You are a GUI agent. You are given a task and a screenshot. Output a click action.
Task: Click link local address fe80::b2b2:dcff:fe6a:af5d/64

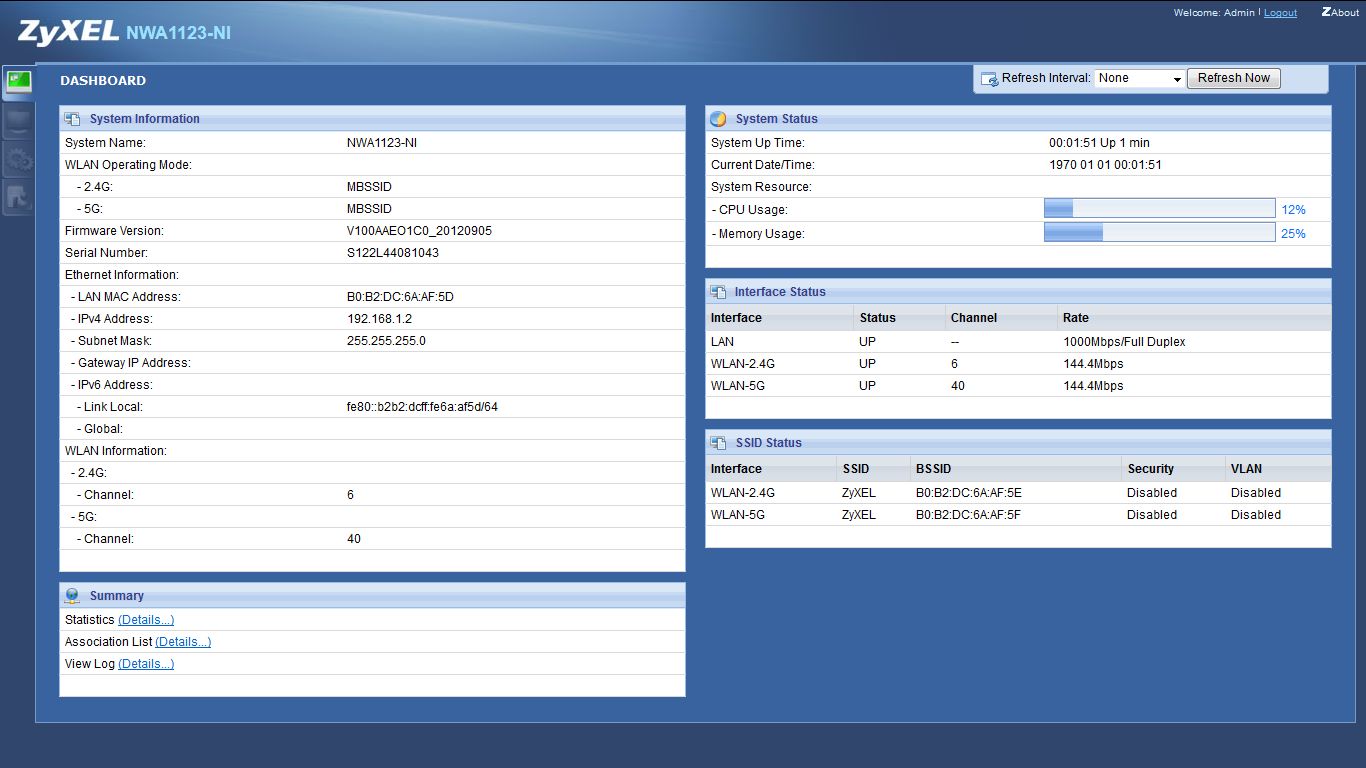[422, 407]
